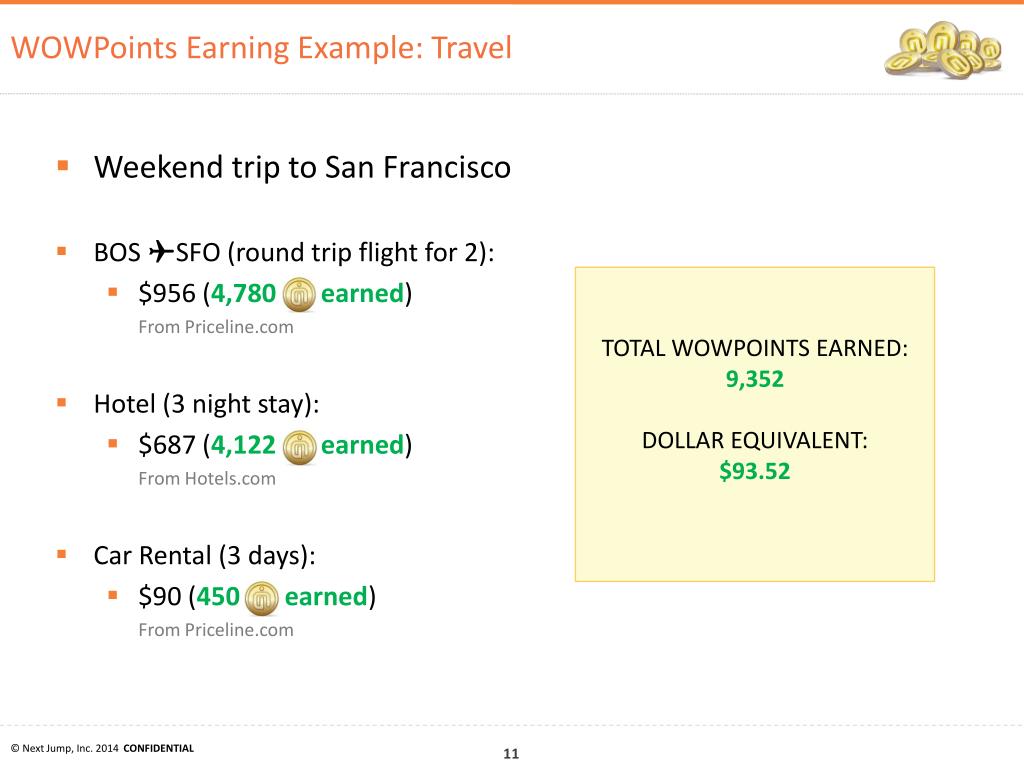This screenshot has height=768, width=1024.
Task: Click the Priceline.com text under car rental
Action: [216, 630]
